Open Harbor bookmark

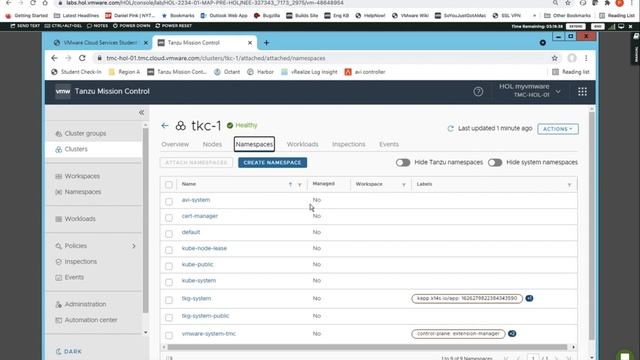[260, 72]
